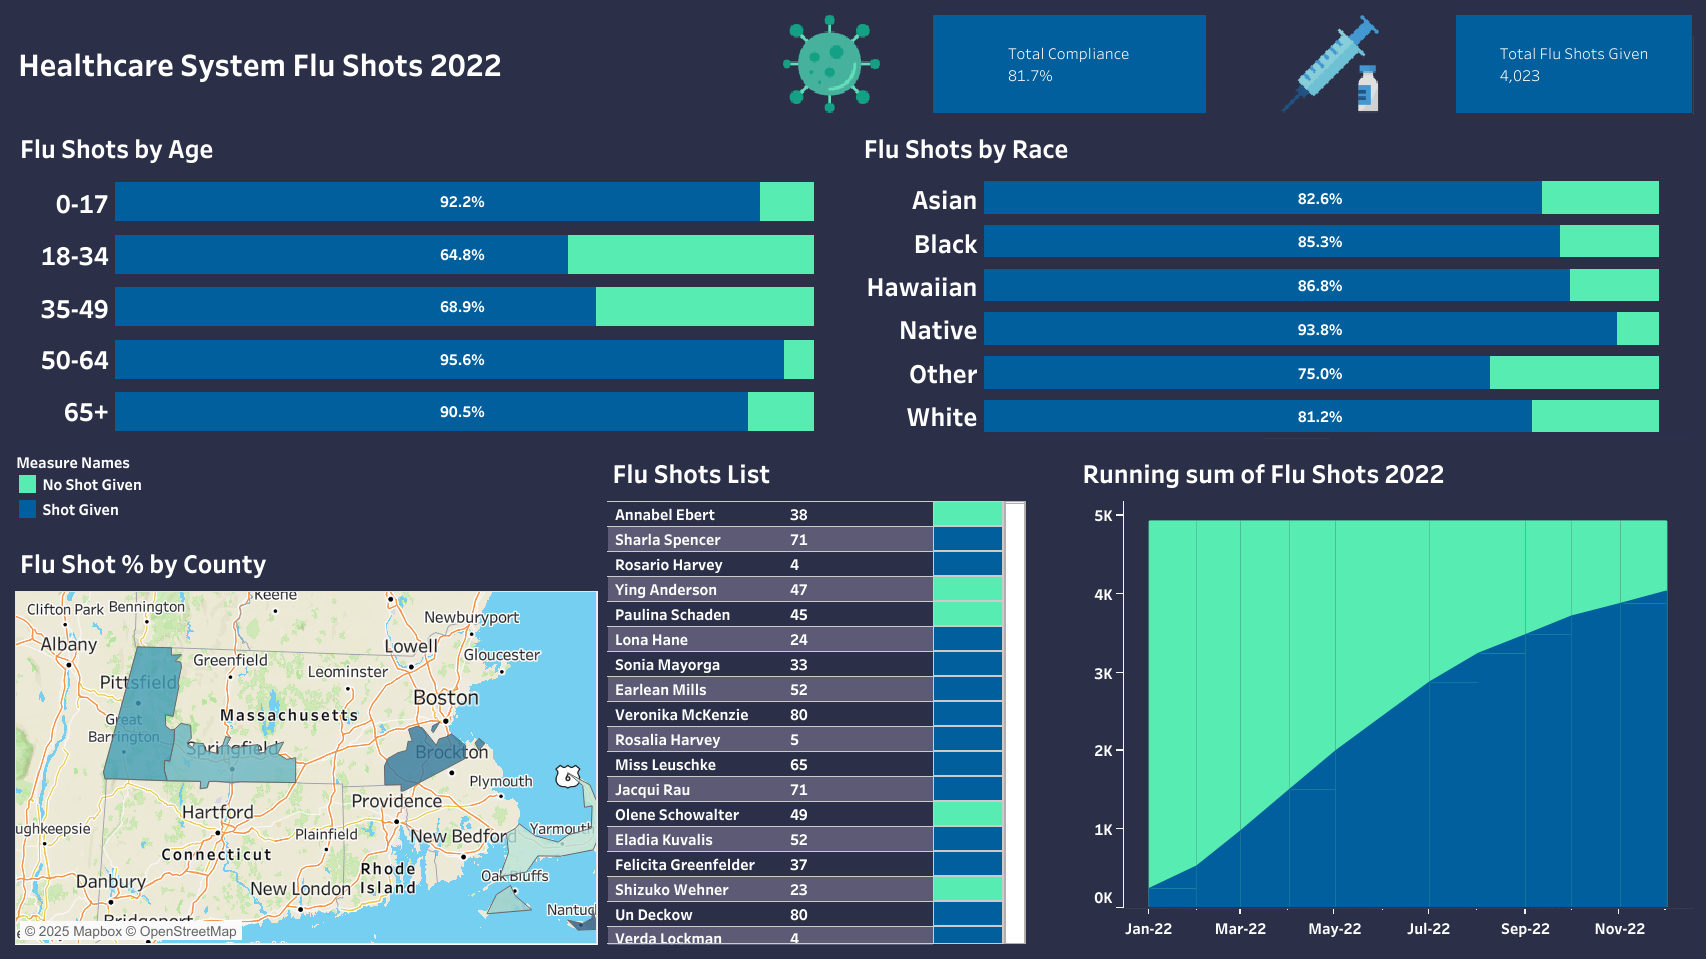
Task: Click the Earlean Mills row
Action: click(804, 689)
